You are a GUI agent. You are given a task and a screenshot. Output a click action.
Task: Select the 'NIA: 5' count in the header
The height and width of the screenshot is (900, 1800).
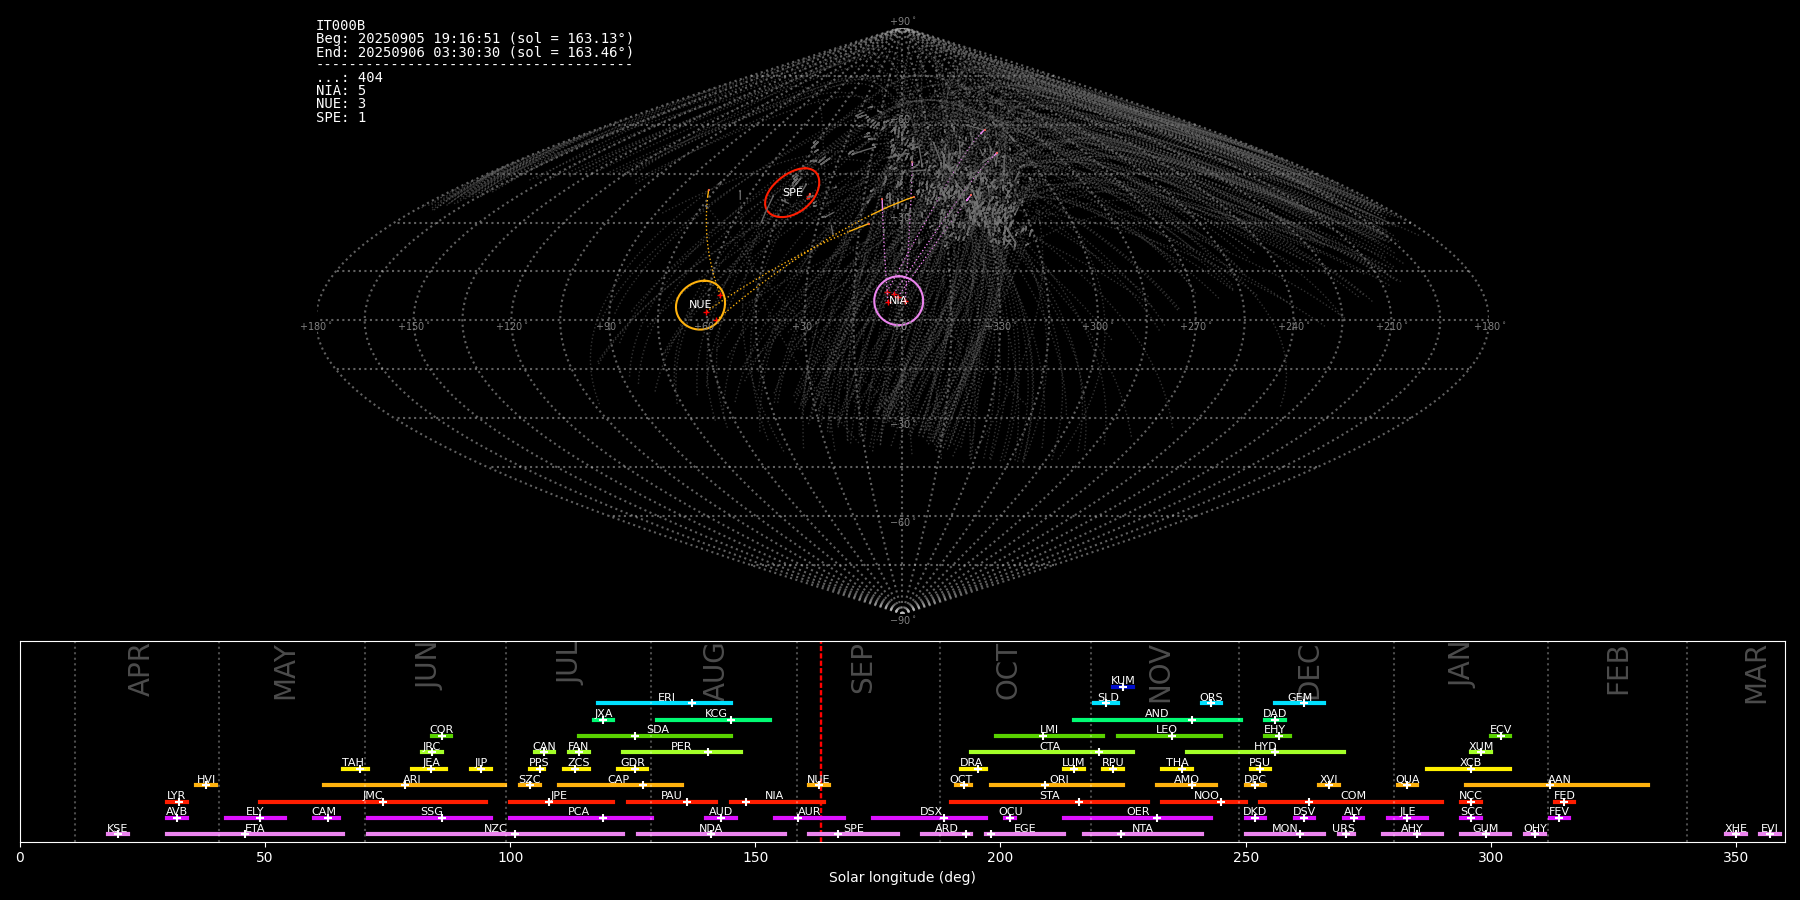point(341,91)
